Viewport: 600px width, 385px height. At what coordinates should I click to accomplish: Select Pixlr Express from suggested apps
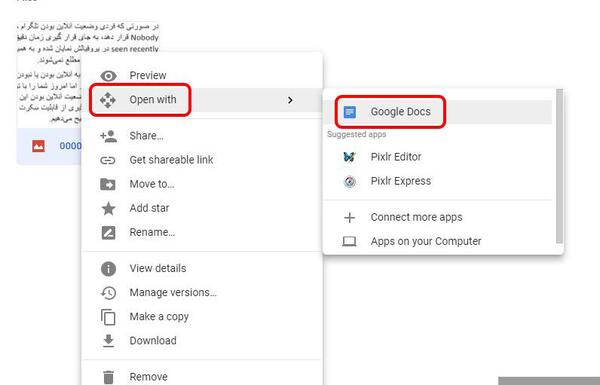click(438, 181)
